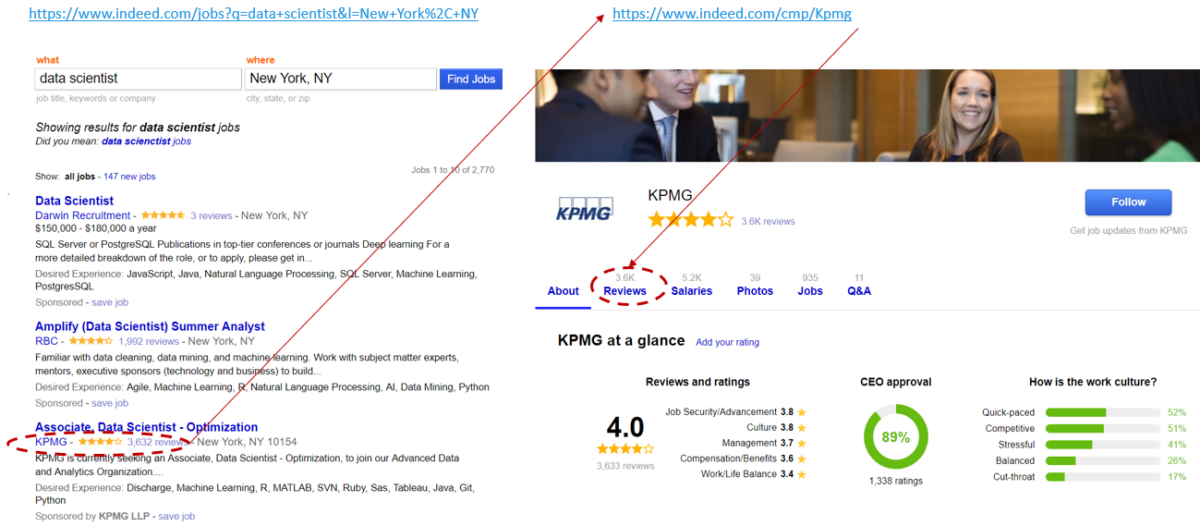Switch to the Q&A tab
This screenshot has width=1200, height=526.
tap(859, 291)
